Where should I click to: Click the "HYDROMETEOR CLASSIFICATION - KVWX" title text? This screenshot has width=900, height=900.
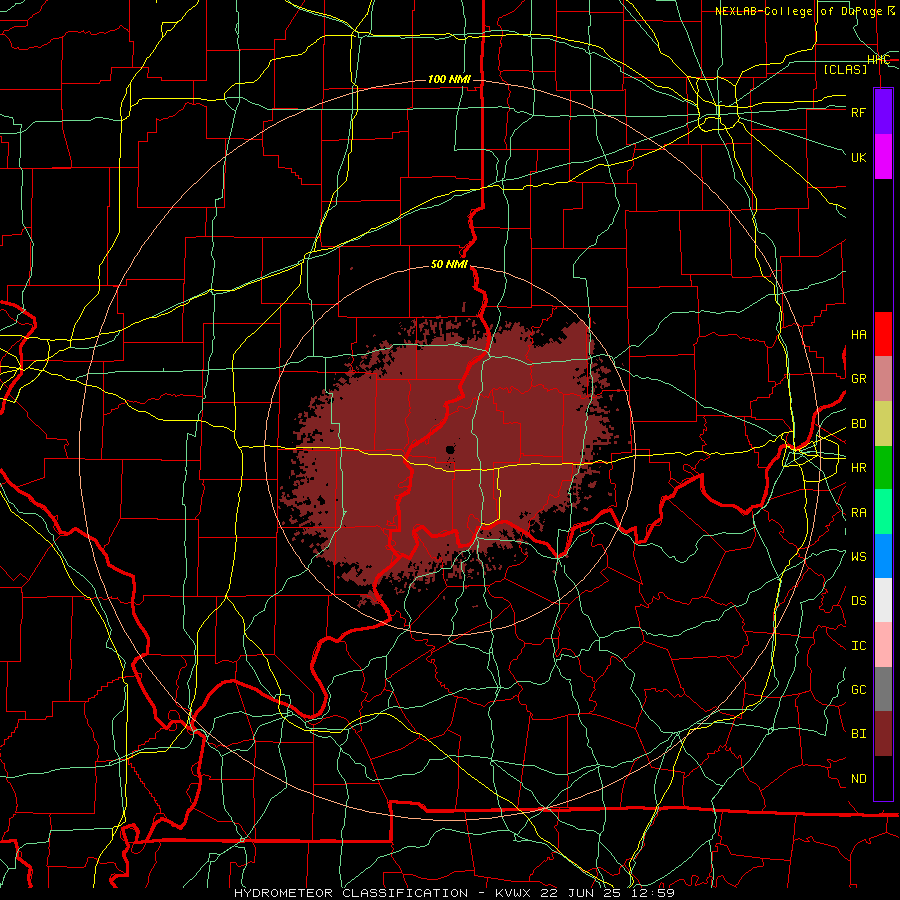pyautogui.click(x=383, y=893)
